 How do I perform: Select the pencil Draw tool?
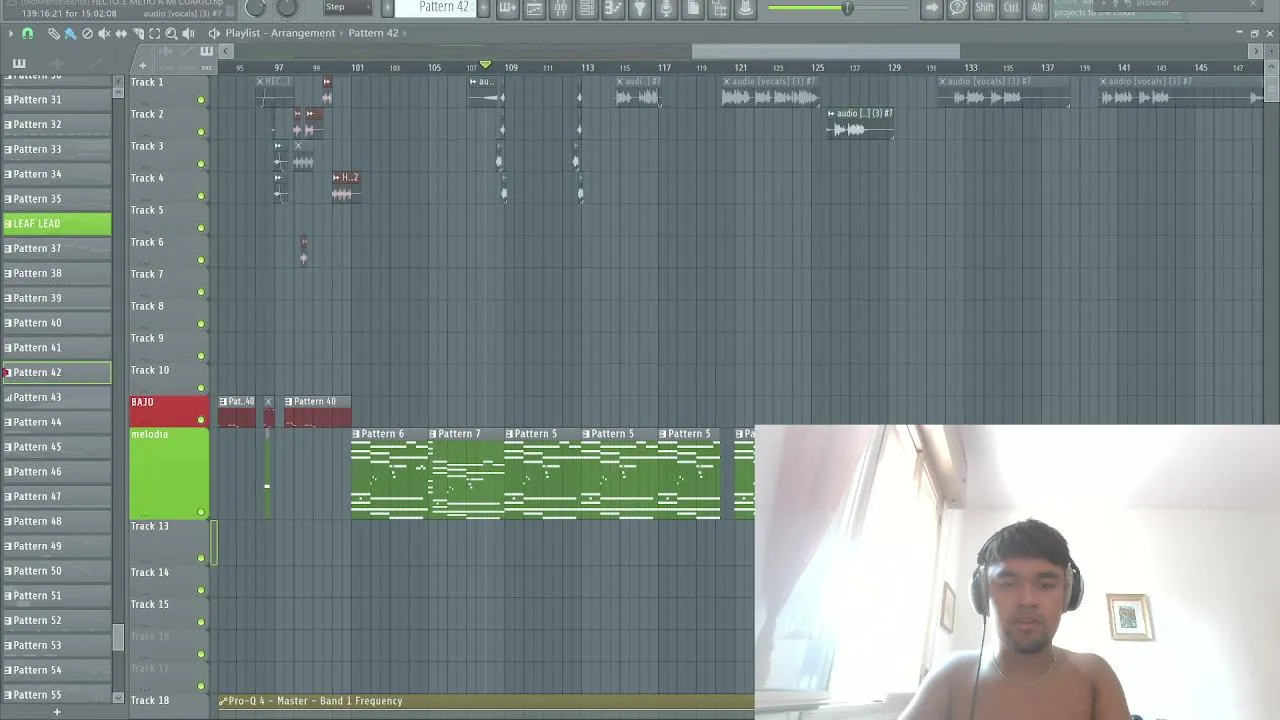pyautogui.click(x=54, y=33)
